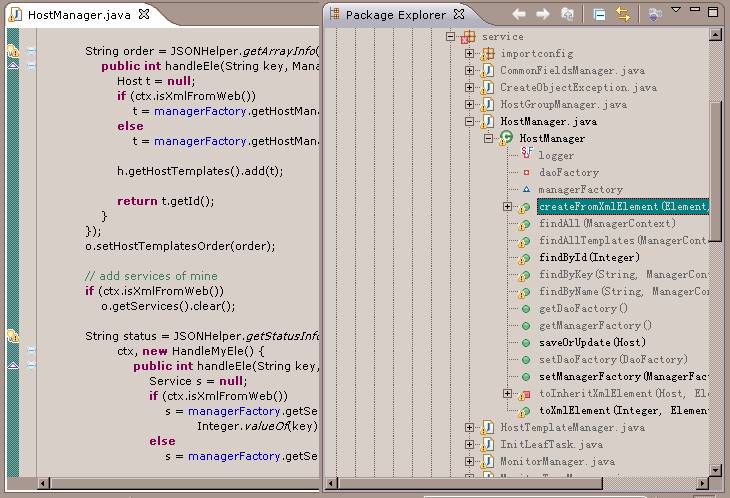The width and height of the screenshot is (730, 498).
Task: Click the CommonFieldsManager.java file icon
Action: click(x=487, y=71)
